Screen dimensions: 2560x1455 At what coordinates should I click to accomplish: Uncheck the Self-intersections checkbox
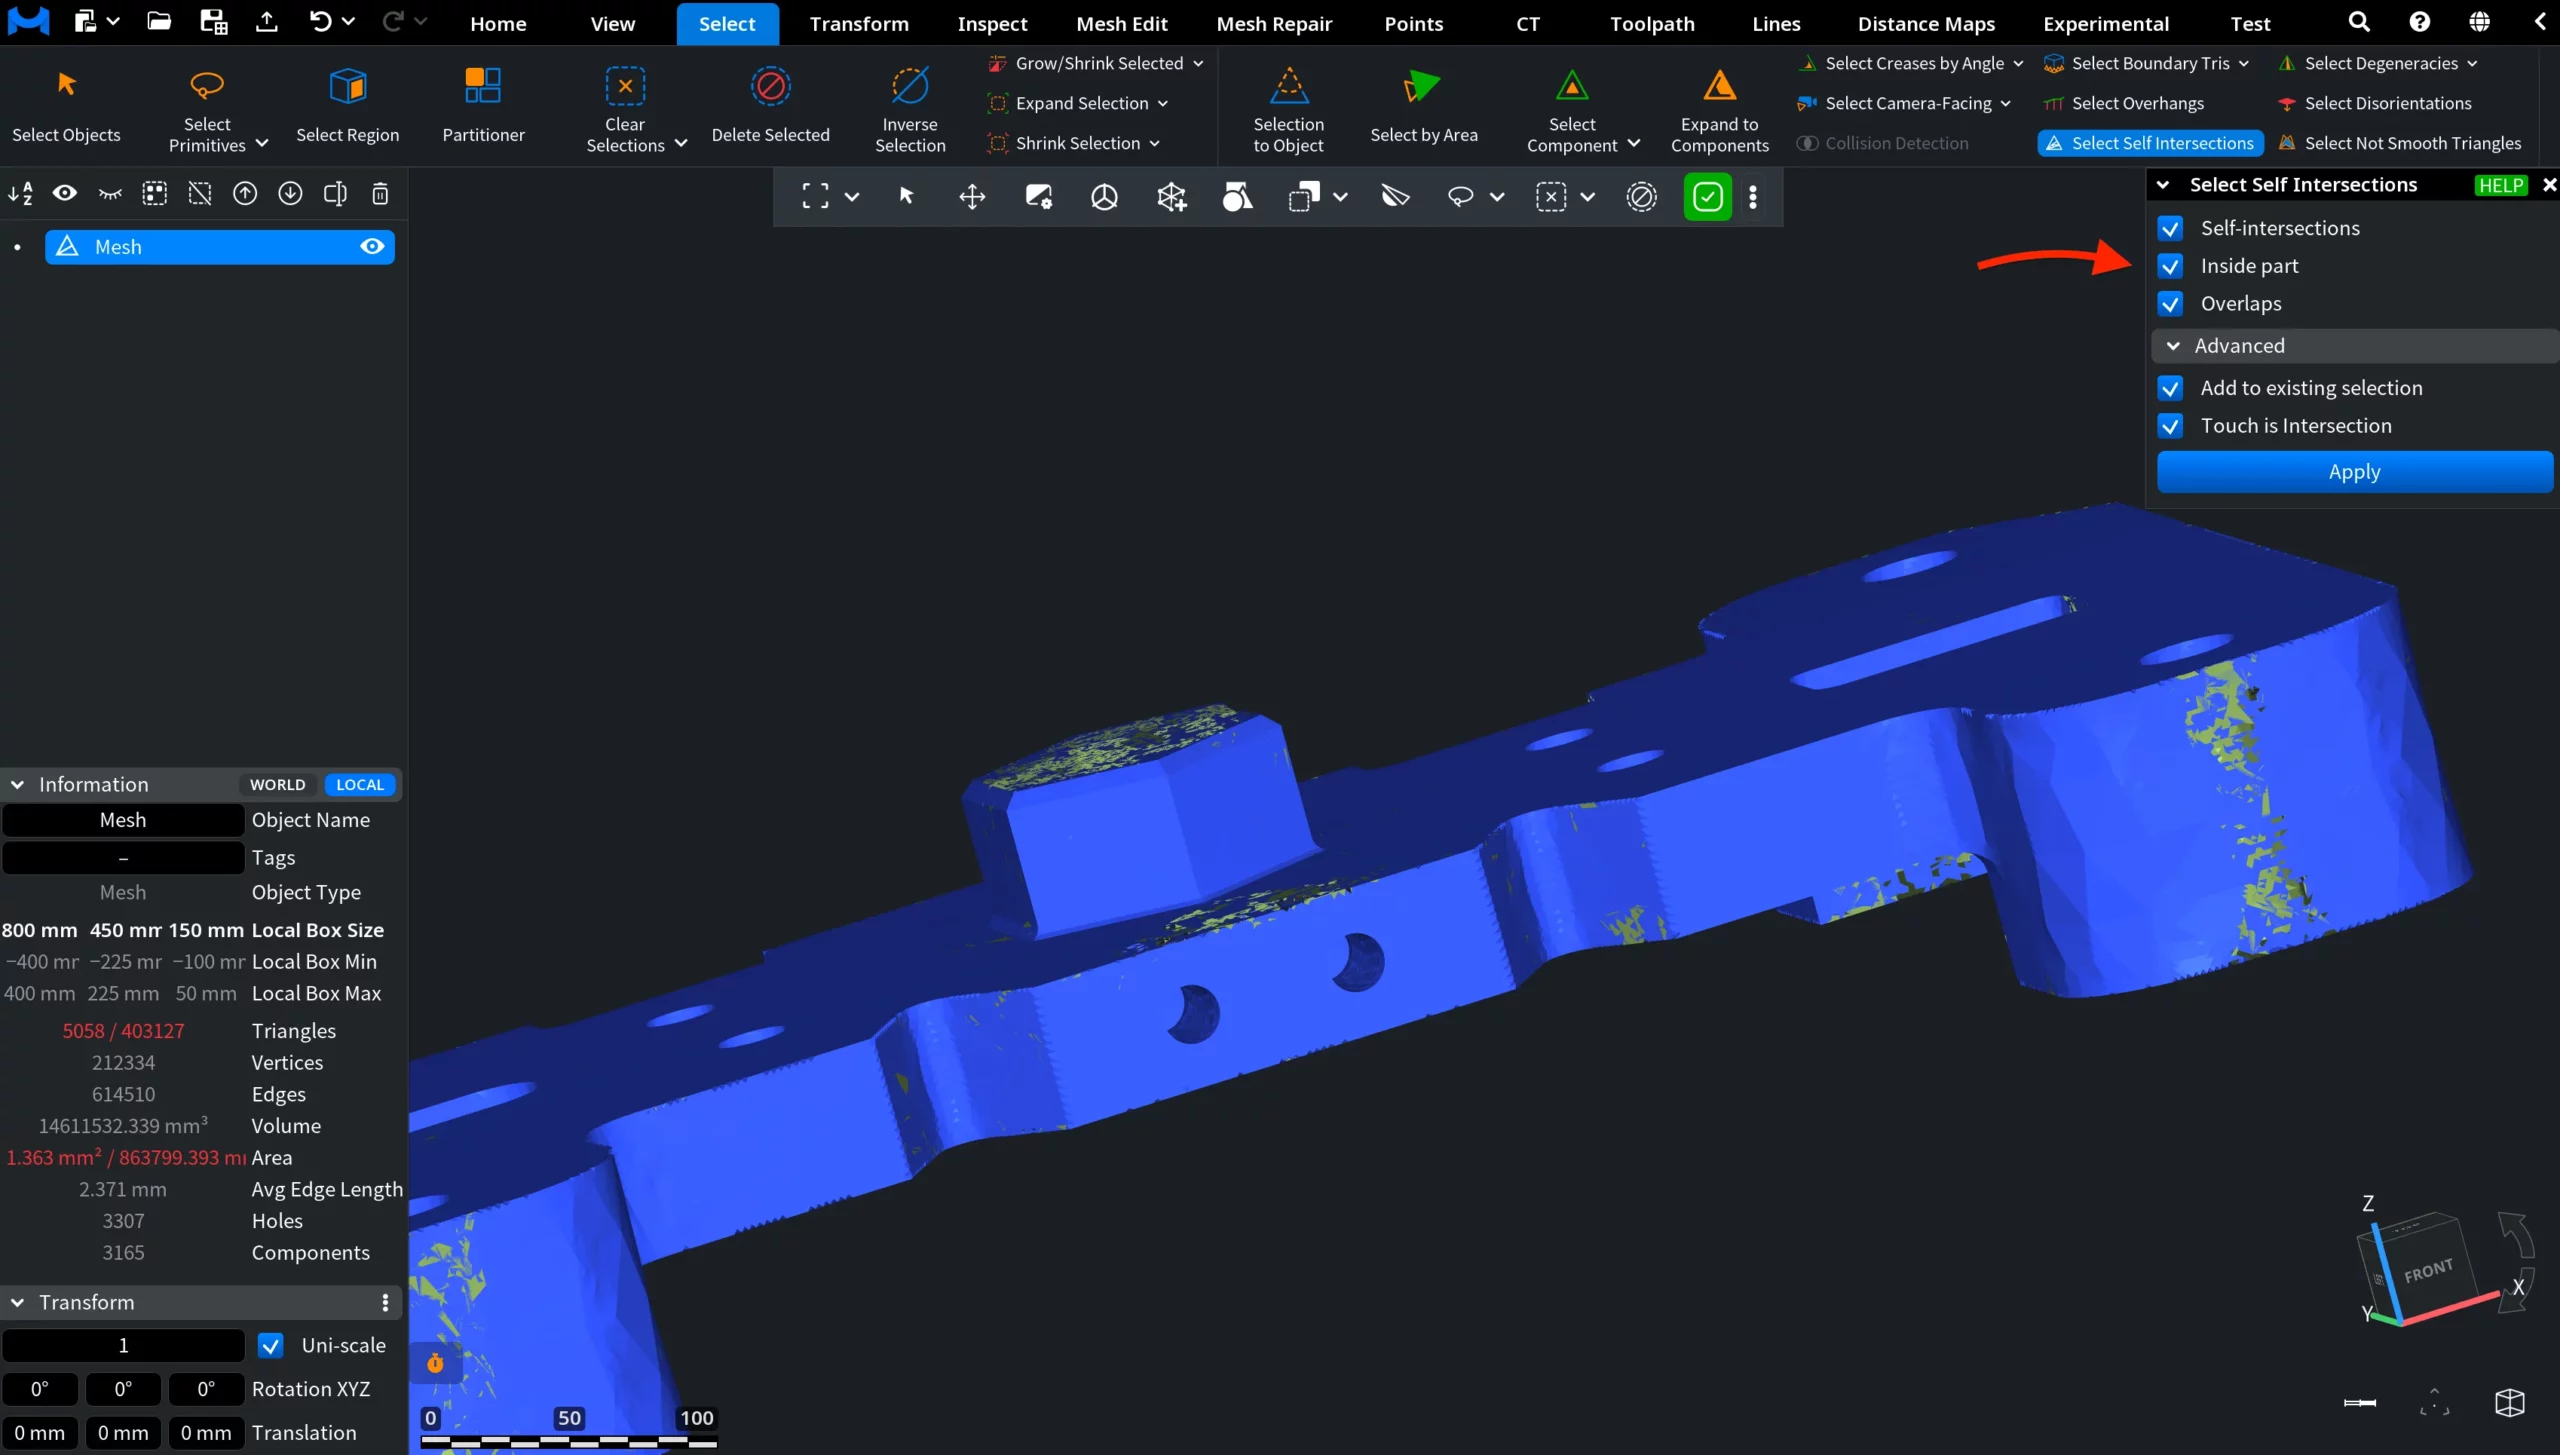2170,229
